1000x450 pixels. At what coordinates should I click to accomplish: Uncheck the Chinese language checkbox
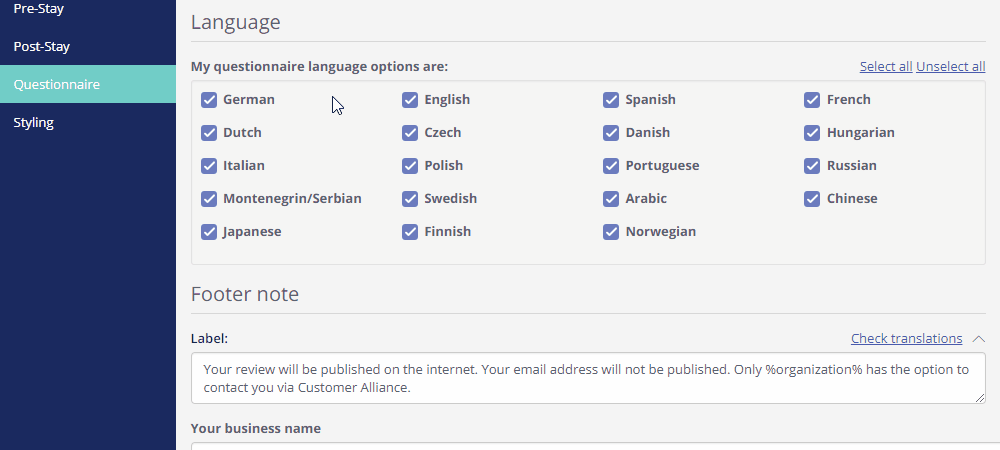[812, 199]
